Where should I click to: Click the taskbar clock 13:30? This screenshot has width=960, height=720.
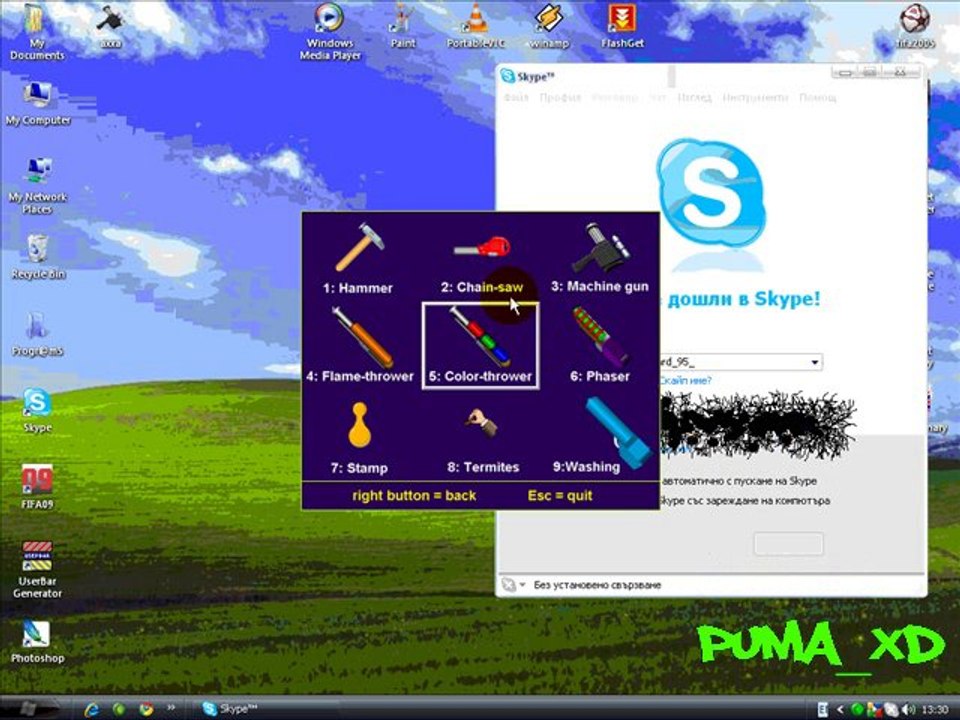tap(934, 710)
